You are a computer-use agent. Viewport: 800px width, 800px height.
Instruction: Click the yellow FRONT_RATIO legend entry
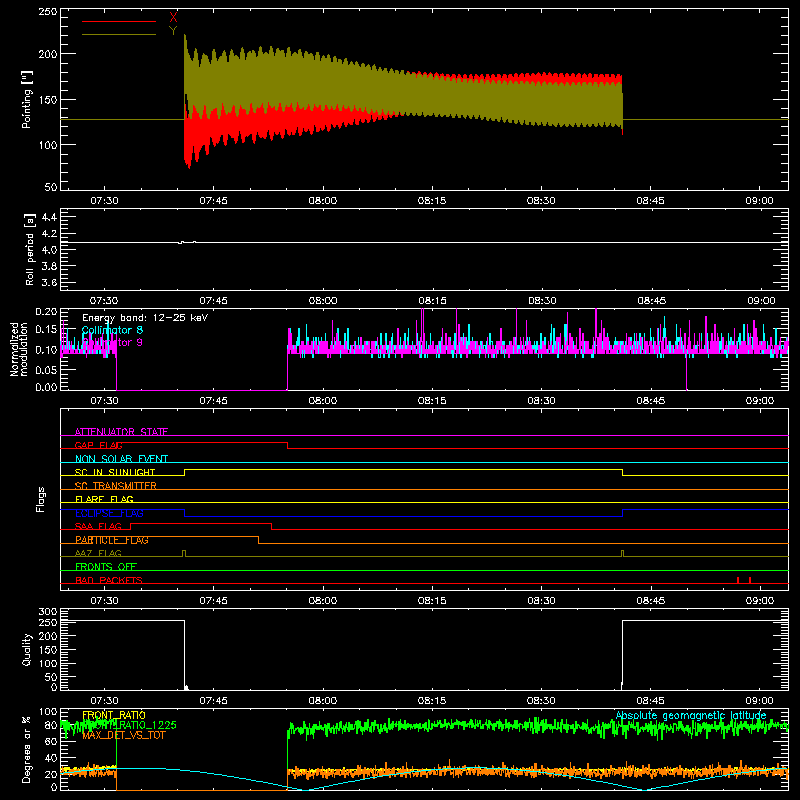pos(114,715)
